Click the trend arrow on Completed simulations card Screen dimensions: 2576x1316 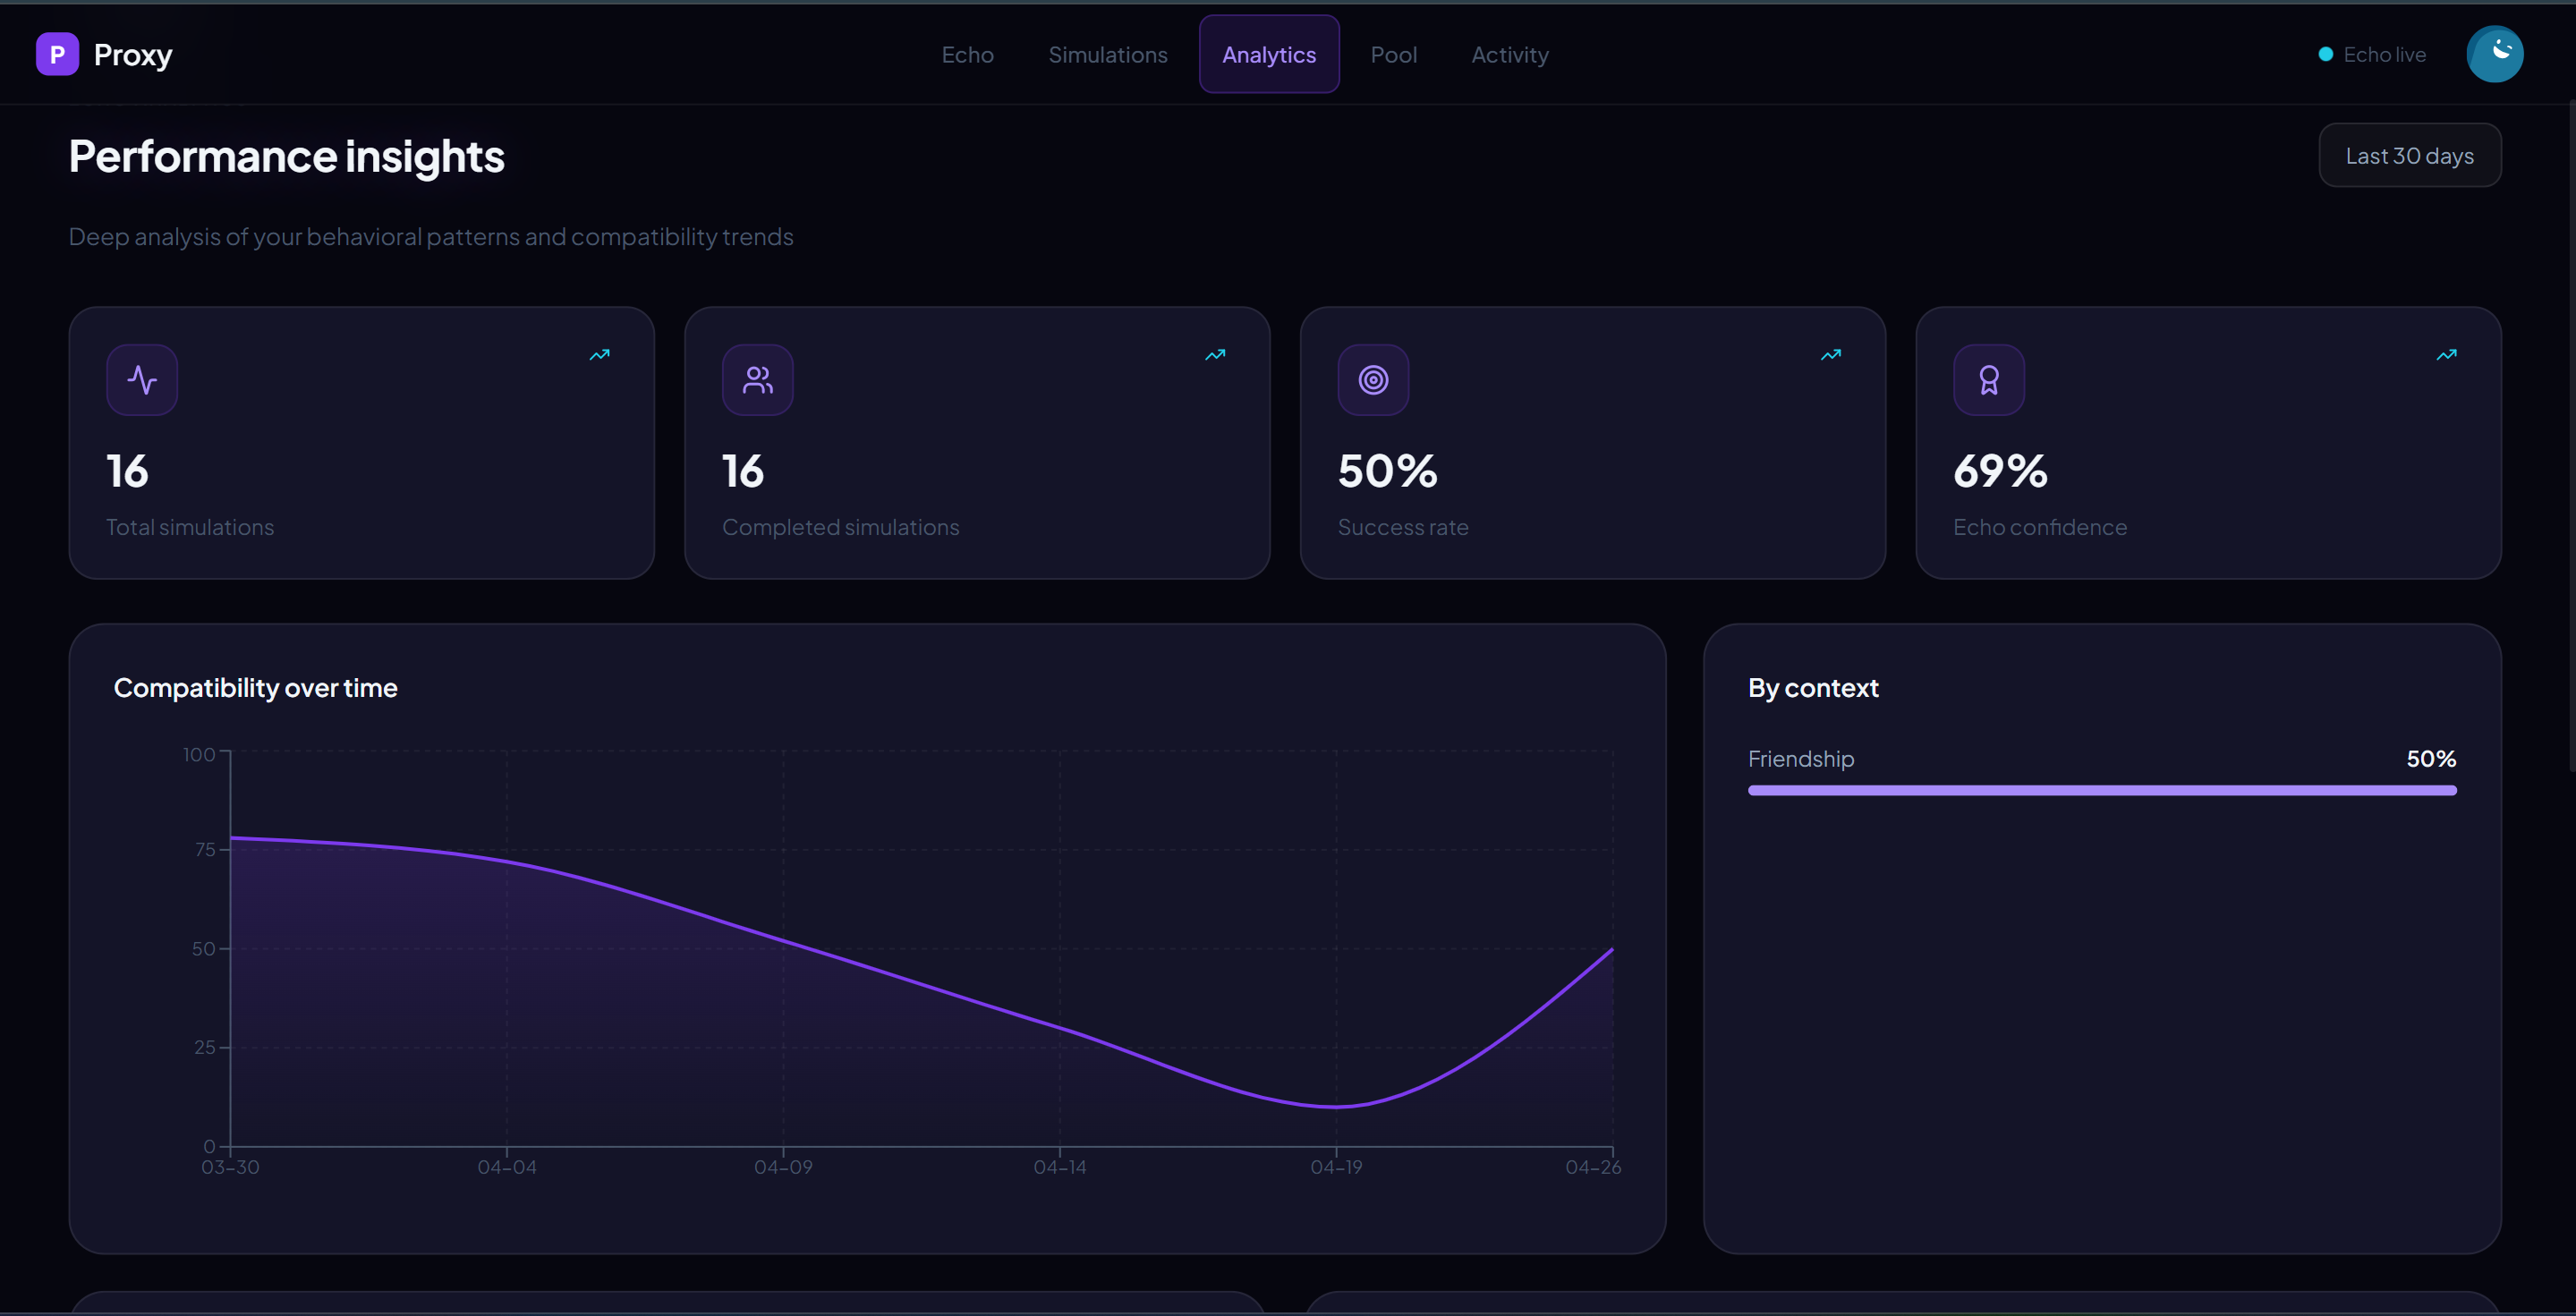click(1215, 355)
